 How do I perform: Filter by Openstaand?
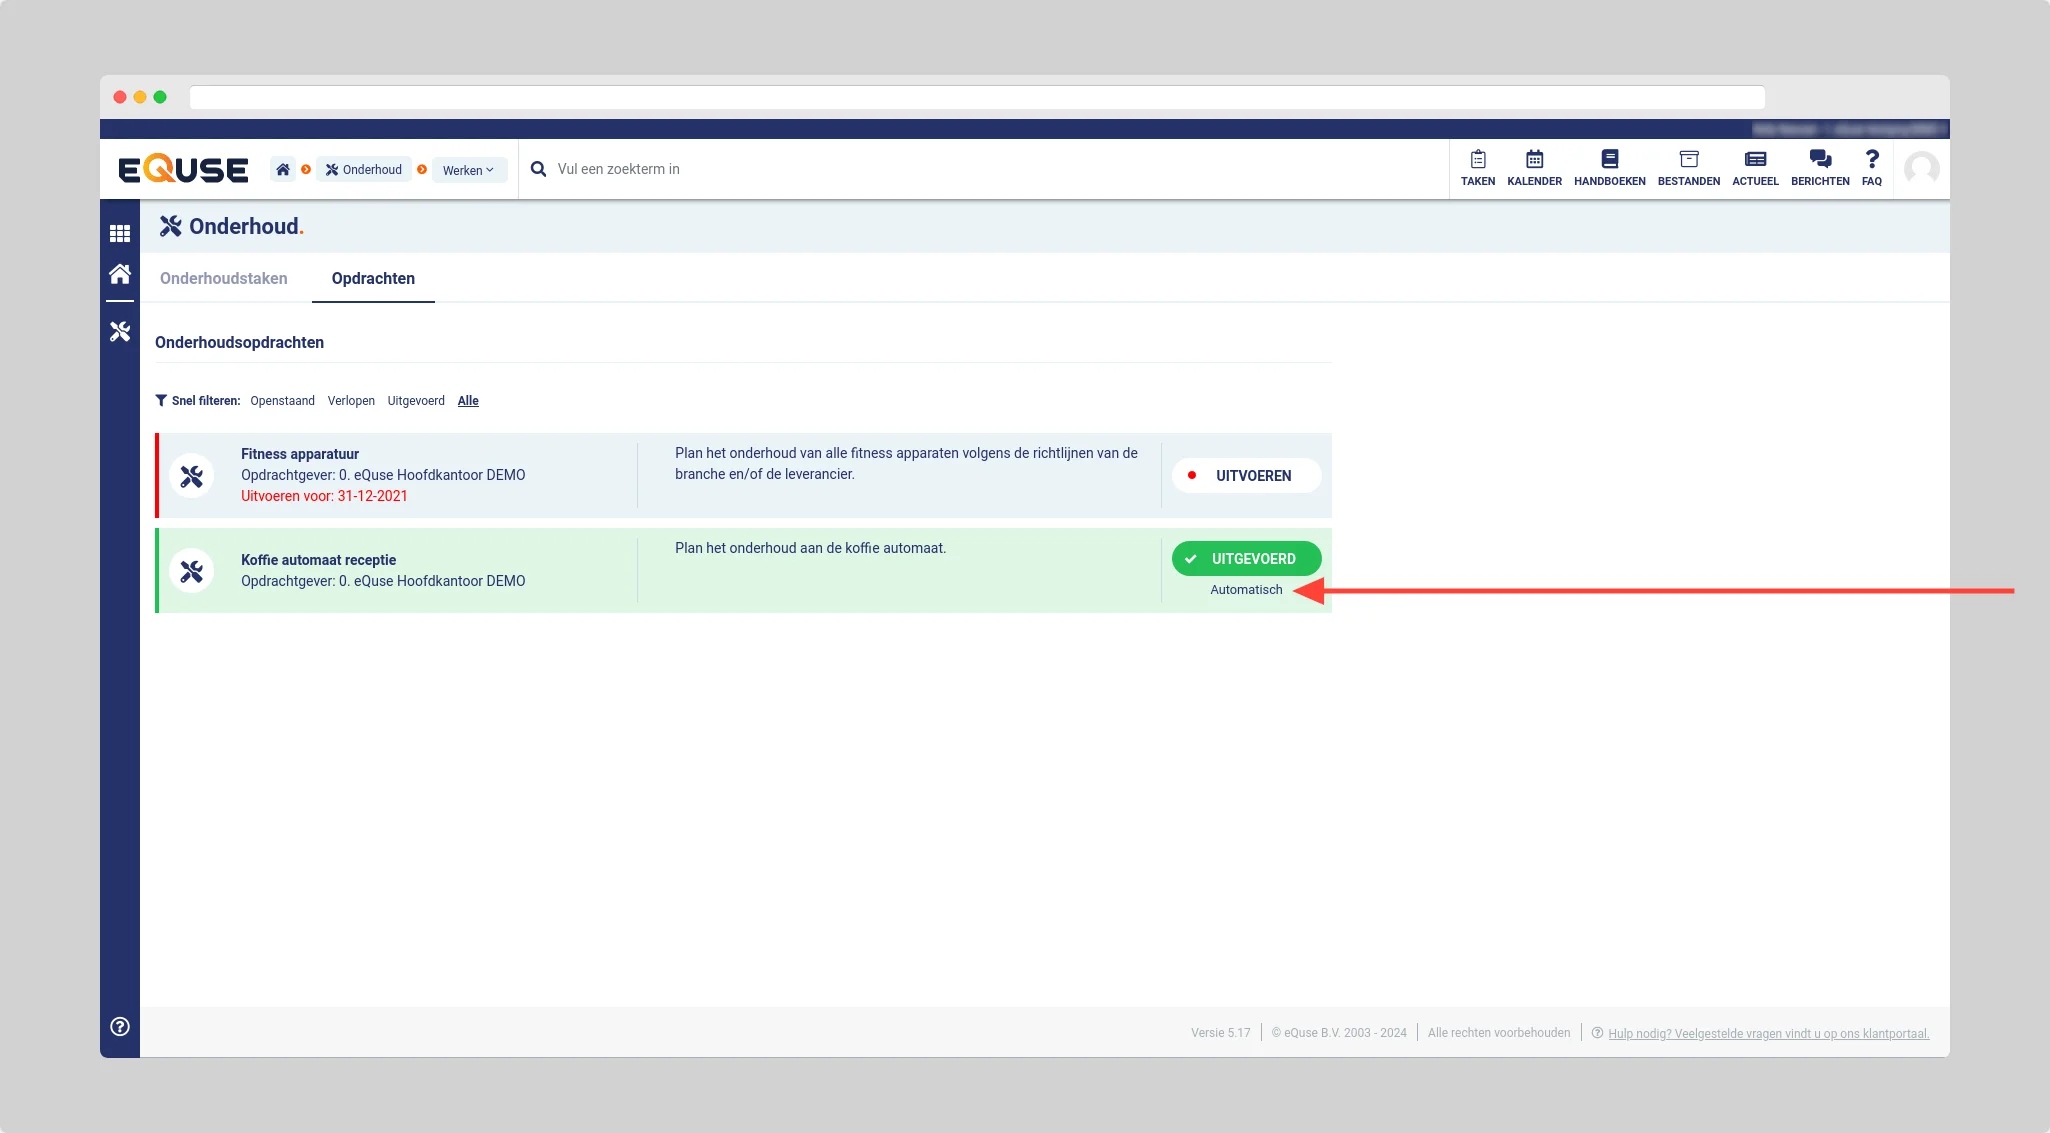282,401
